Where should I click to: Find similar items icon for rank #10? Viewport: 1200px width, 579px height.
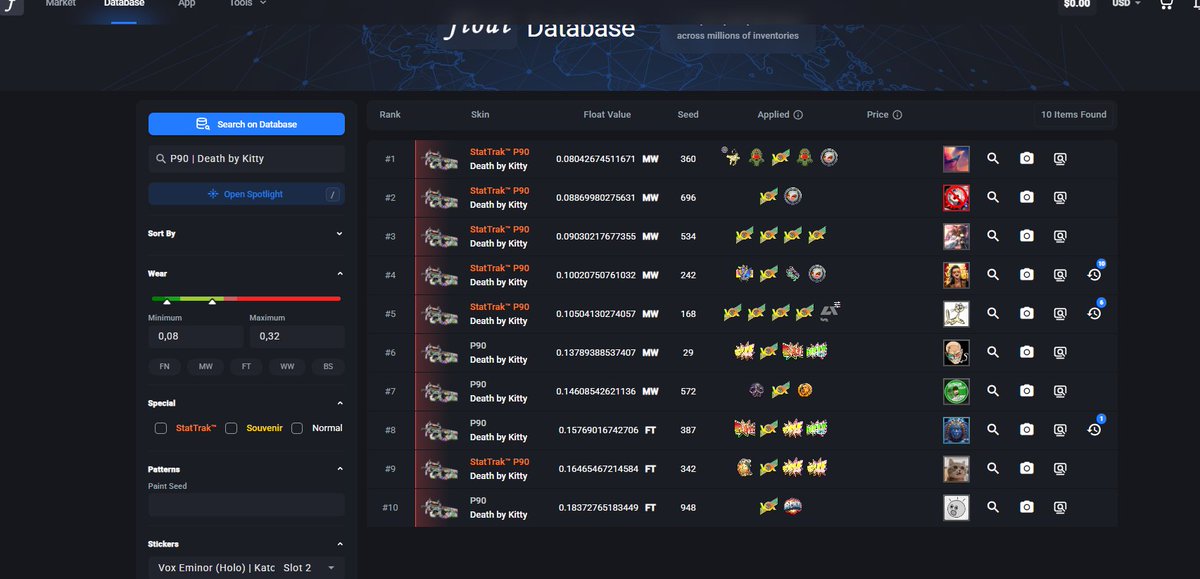(1060, 507)
